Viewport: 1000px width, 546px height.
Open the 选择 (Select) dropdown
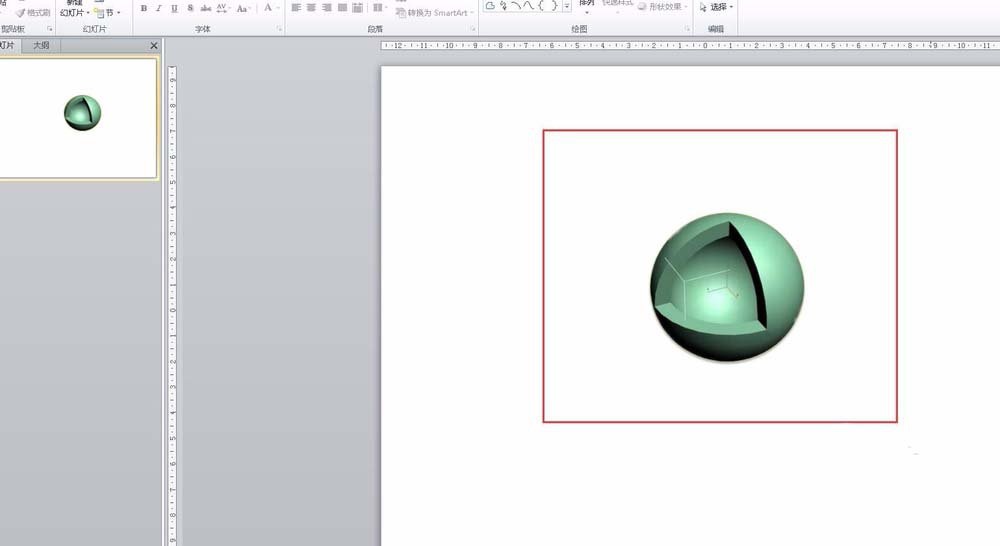coord(716,7)
